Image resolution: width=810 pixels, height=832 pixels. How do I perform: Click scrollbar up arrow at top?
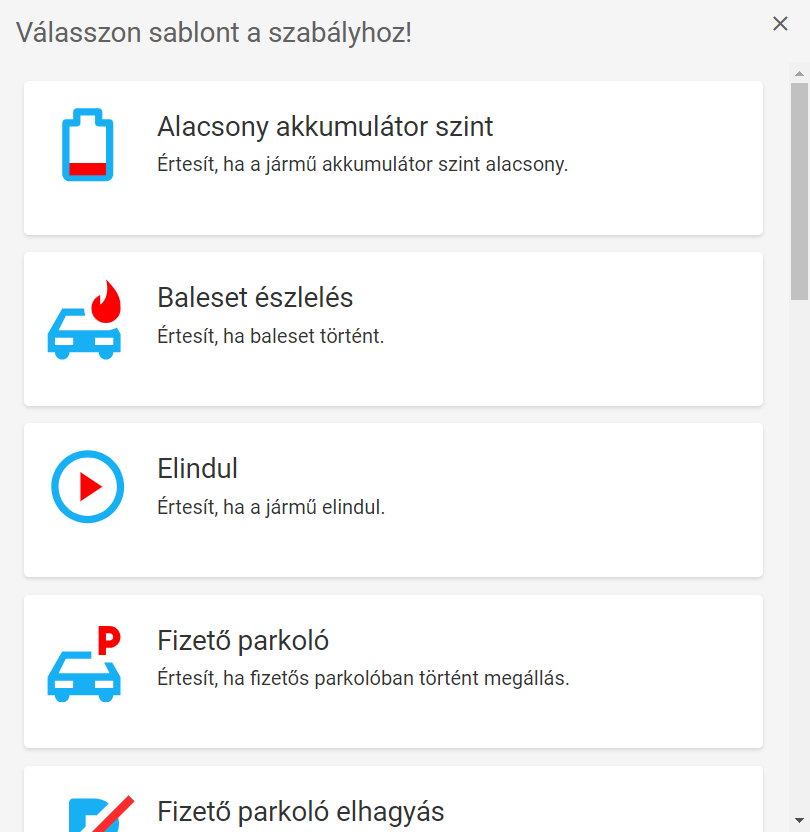coord(799,73)
